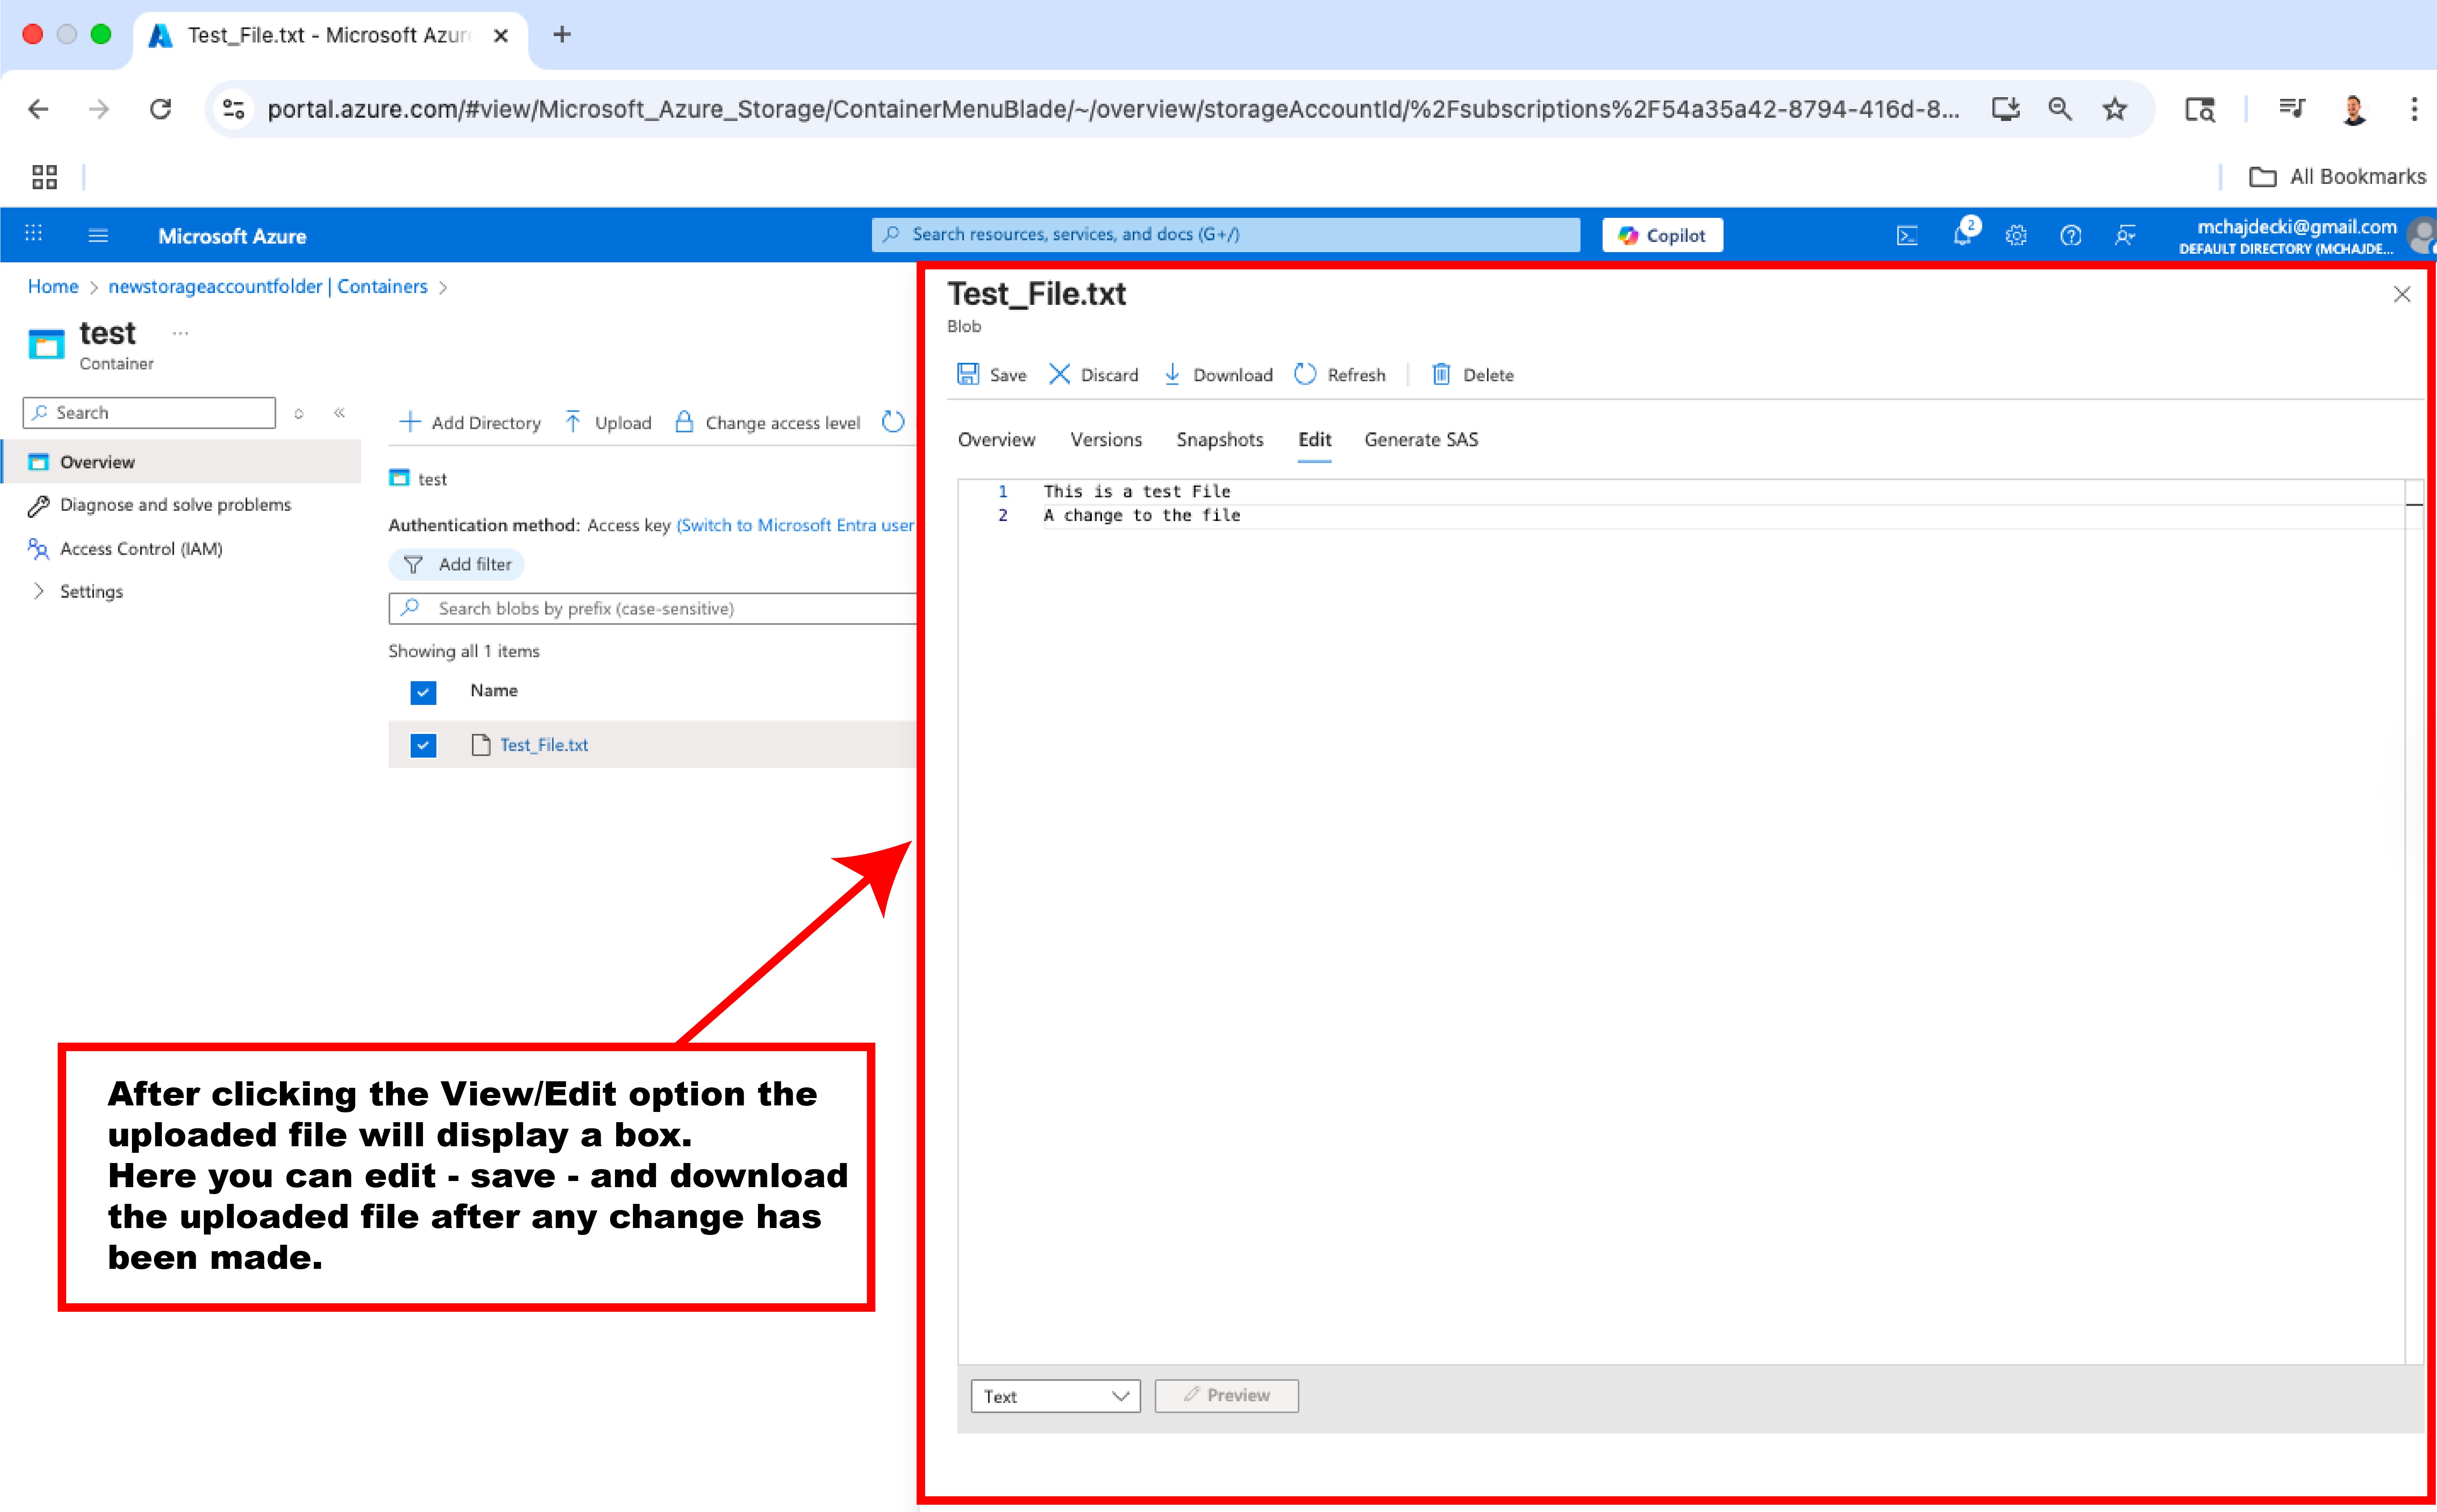The width and height of the screenshot is (2437, 1512).
Task: Refresh the container blob list
Action: click(893, 422)
